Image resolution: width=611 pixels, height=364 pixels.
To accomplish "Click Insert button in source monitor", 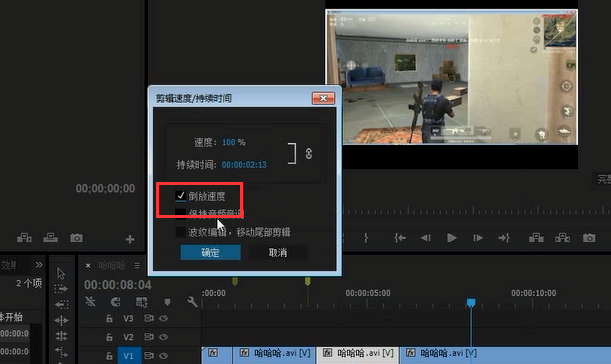I will 24,238.
